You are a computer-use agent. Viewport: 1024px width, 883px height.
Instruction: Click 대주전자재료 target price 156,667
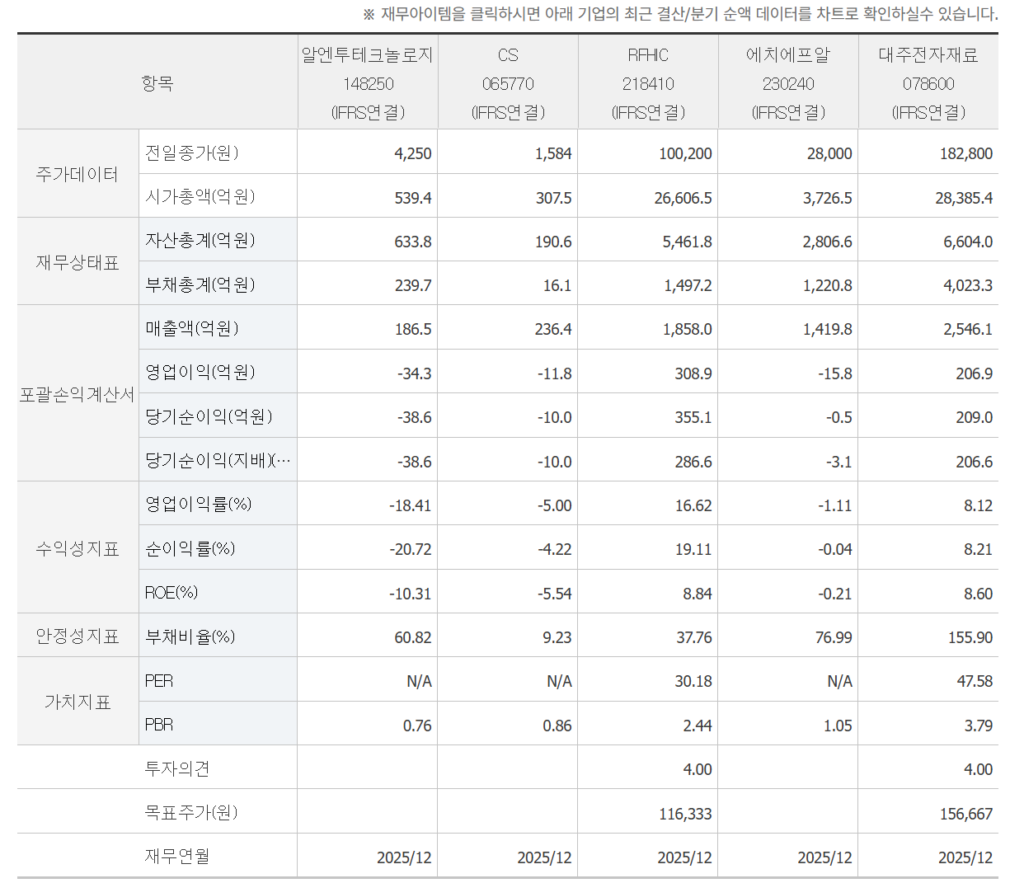point(966,814)
